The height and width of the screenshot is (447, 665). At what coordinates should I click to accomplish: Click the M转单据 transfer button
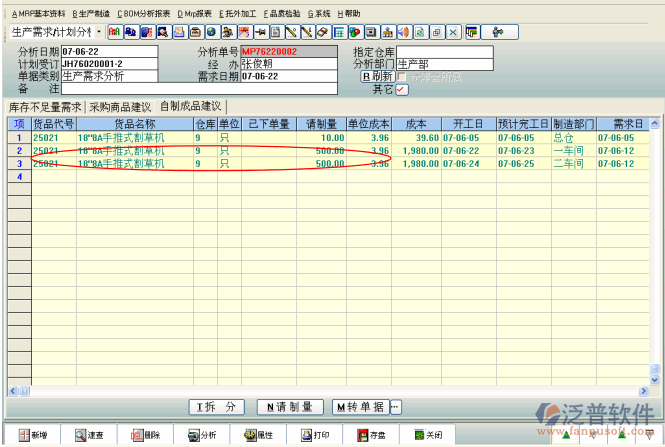point(360,407)
